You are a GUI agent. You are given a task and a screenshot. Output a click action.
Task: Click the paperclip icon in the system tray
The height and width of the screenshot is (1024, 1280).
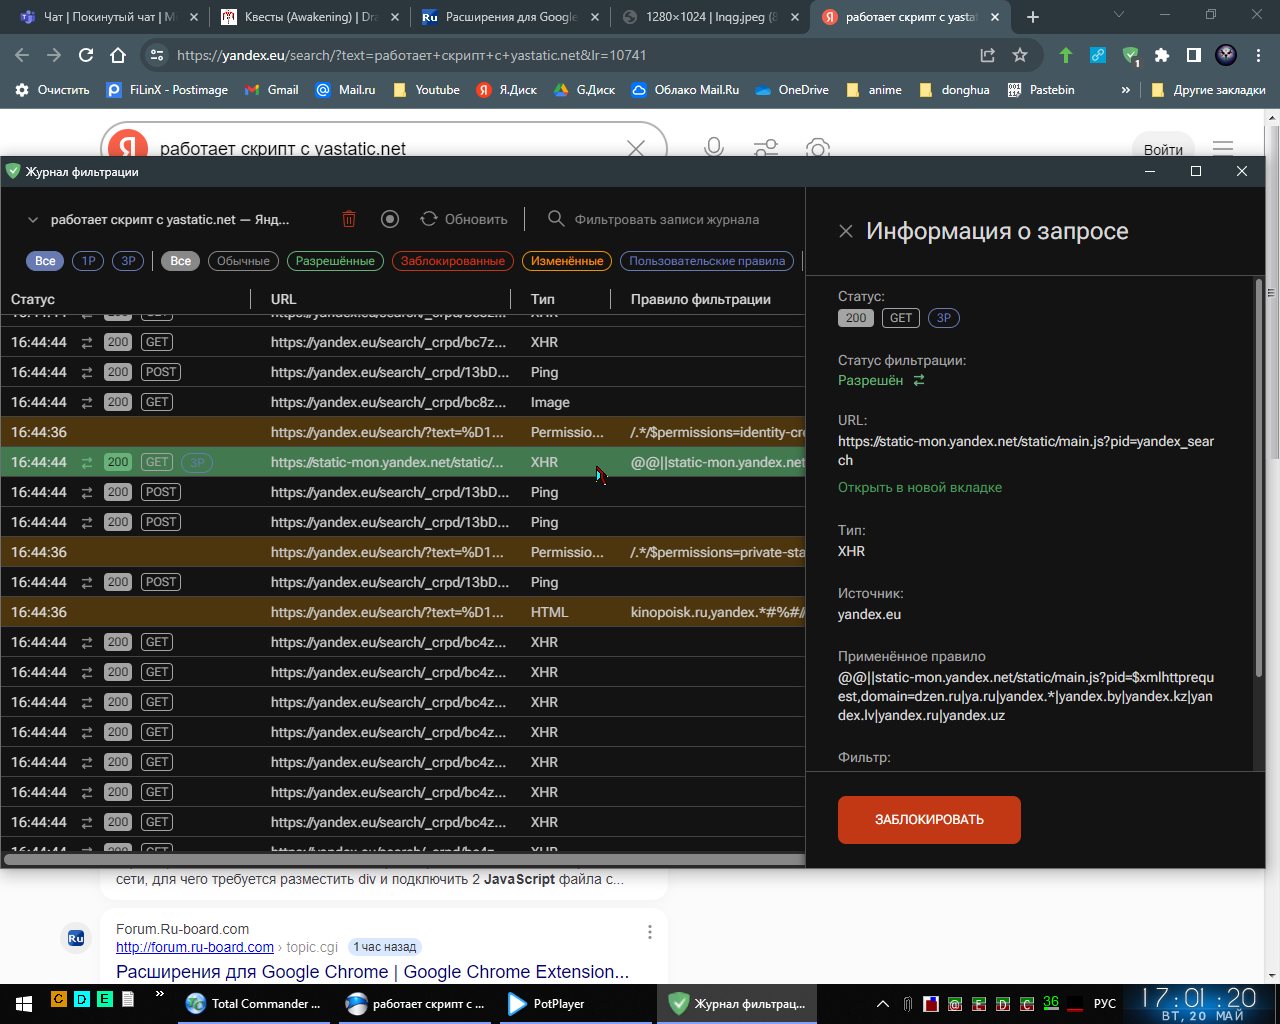(907, 1003)
